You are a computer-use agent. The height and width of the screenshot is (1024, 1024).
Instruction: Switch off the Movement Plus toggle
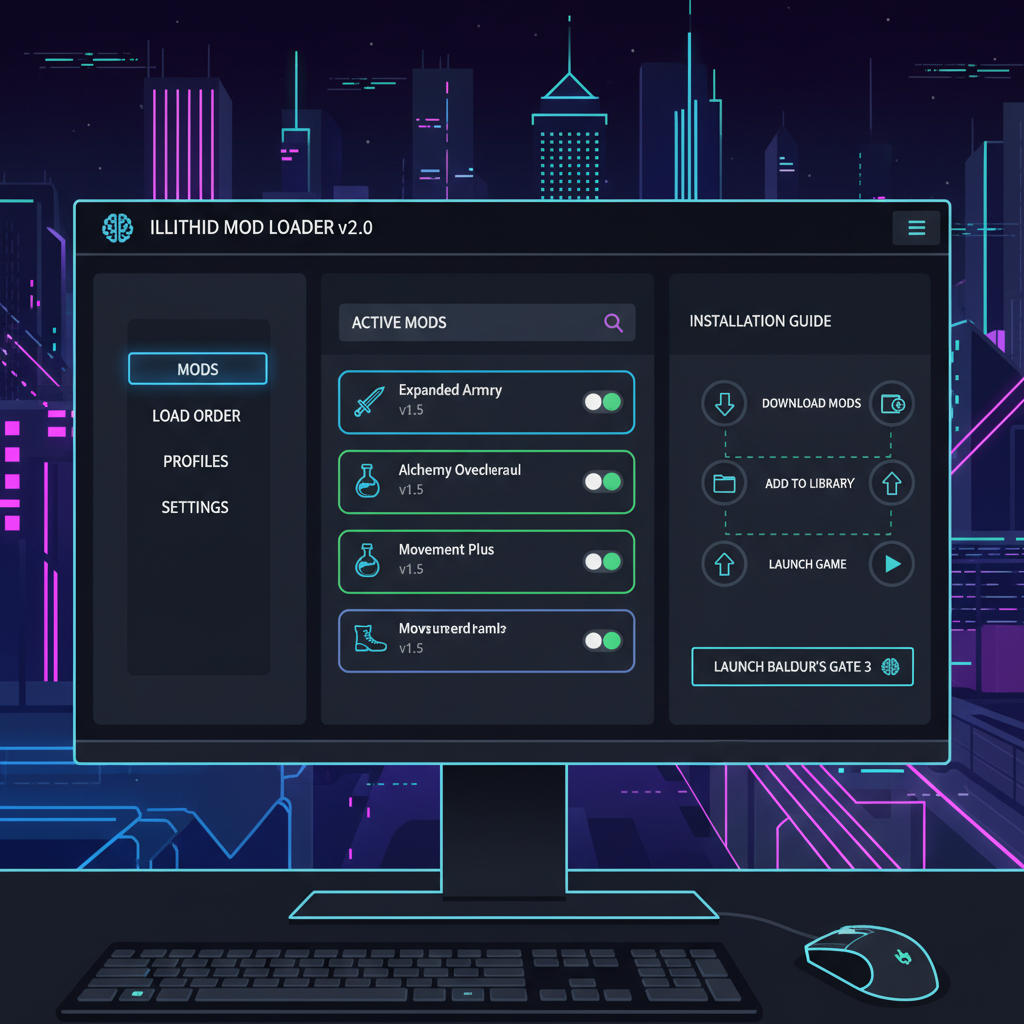pyautogui.click(x=603, y=561)
